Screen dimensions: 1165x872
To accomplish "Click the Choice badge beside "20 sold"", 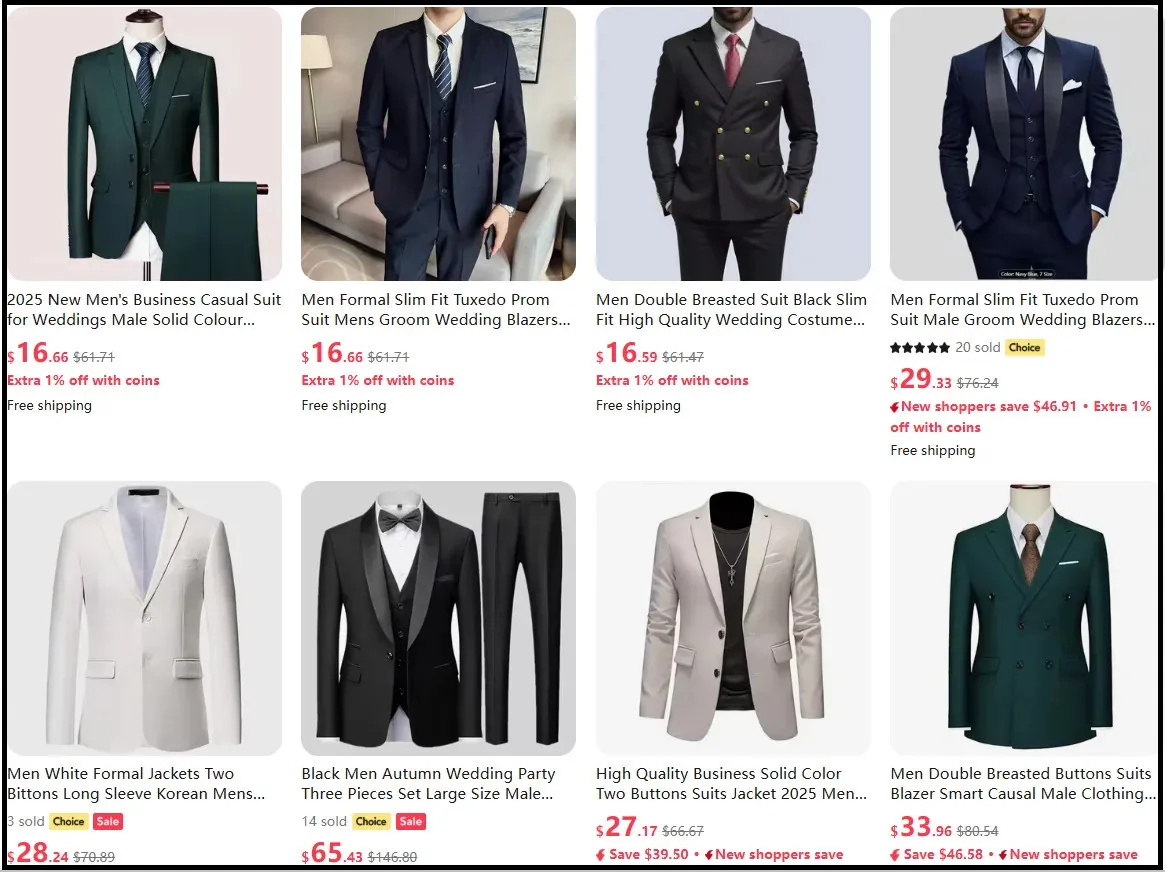I will point(1024,348).
